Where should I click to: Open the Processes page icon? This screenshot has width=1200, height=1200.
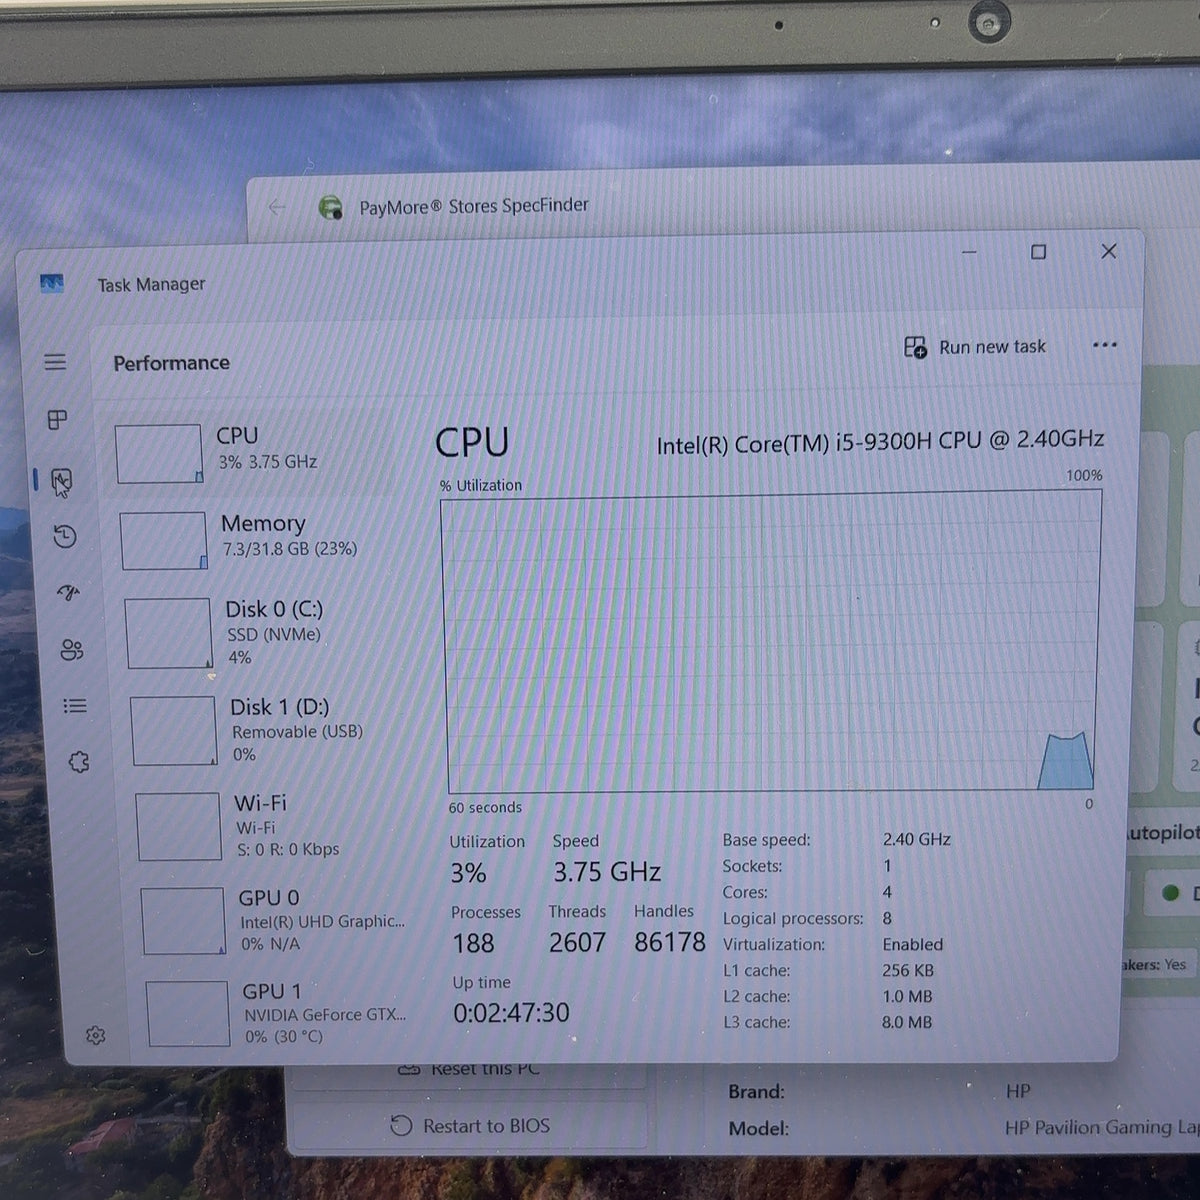click(58, 420)
